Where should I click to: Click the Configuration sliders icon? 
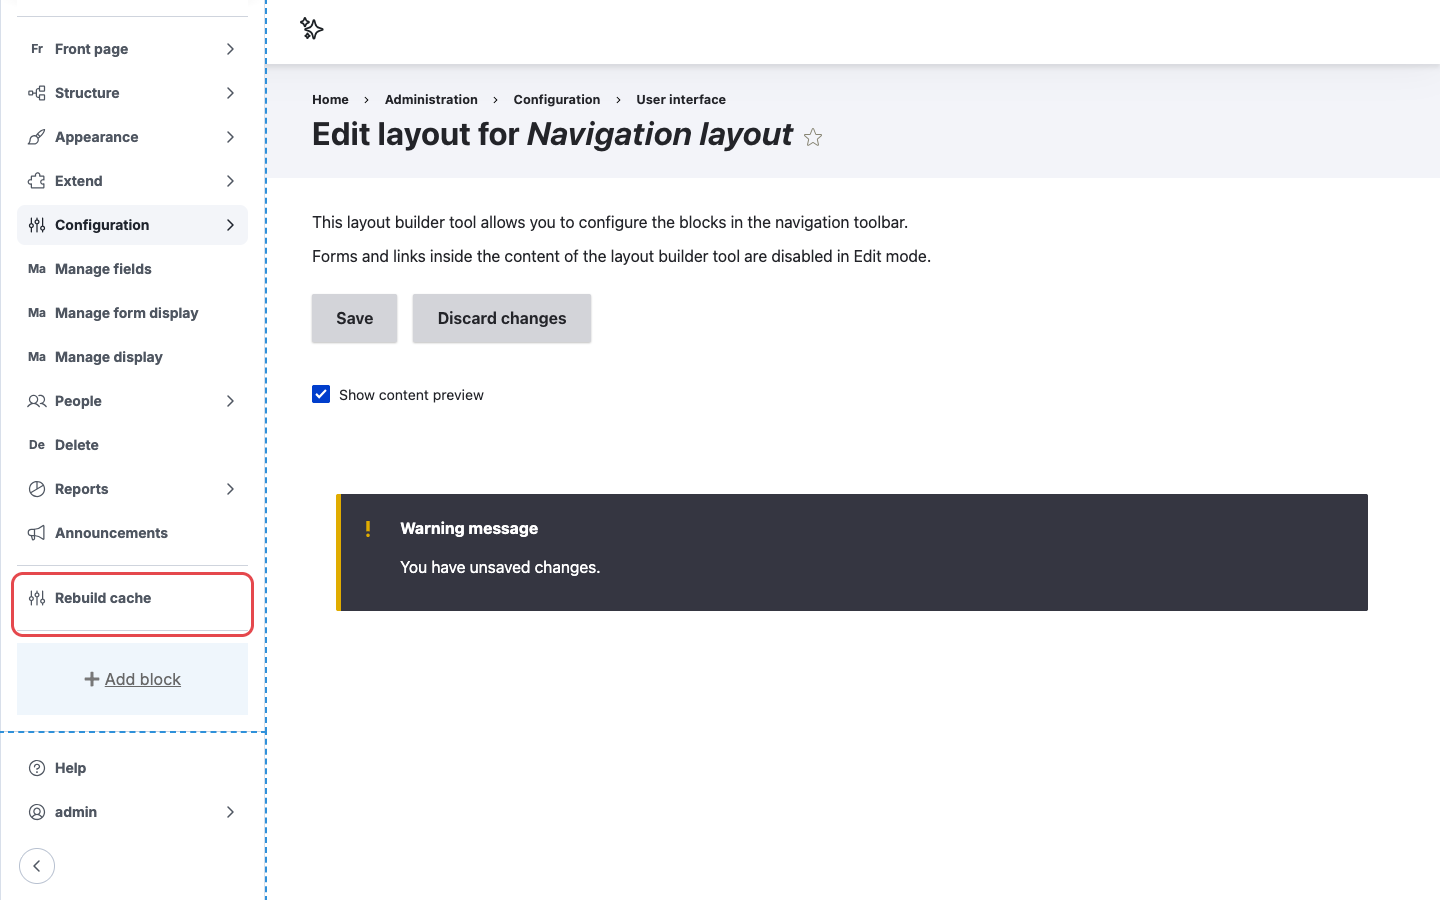pos(37,225)
